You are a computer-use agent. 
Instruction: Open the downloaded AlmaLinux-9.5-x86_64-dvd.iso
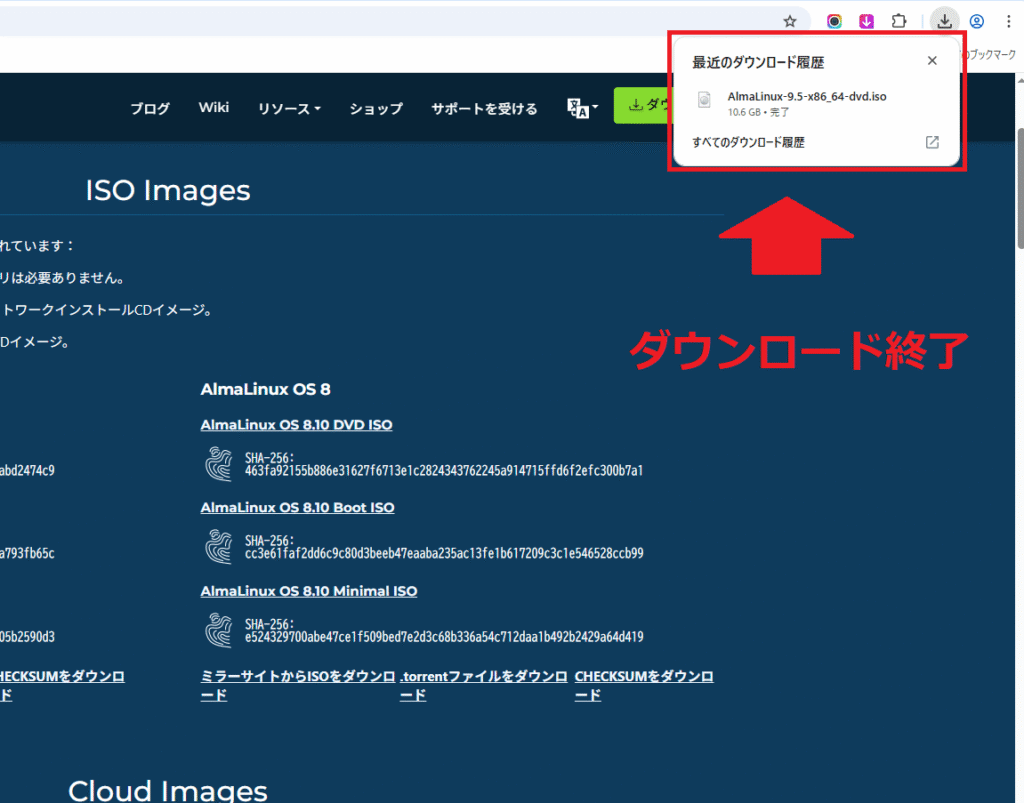pyautogui.click(x=807, y=97)
